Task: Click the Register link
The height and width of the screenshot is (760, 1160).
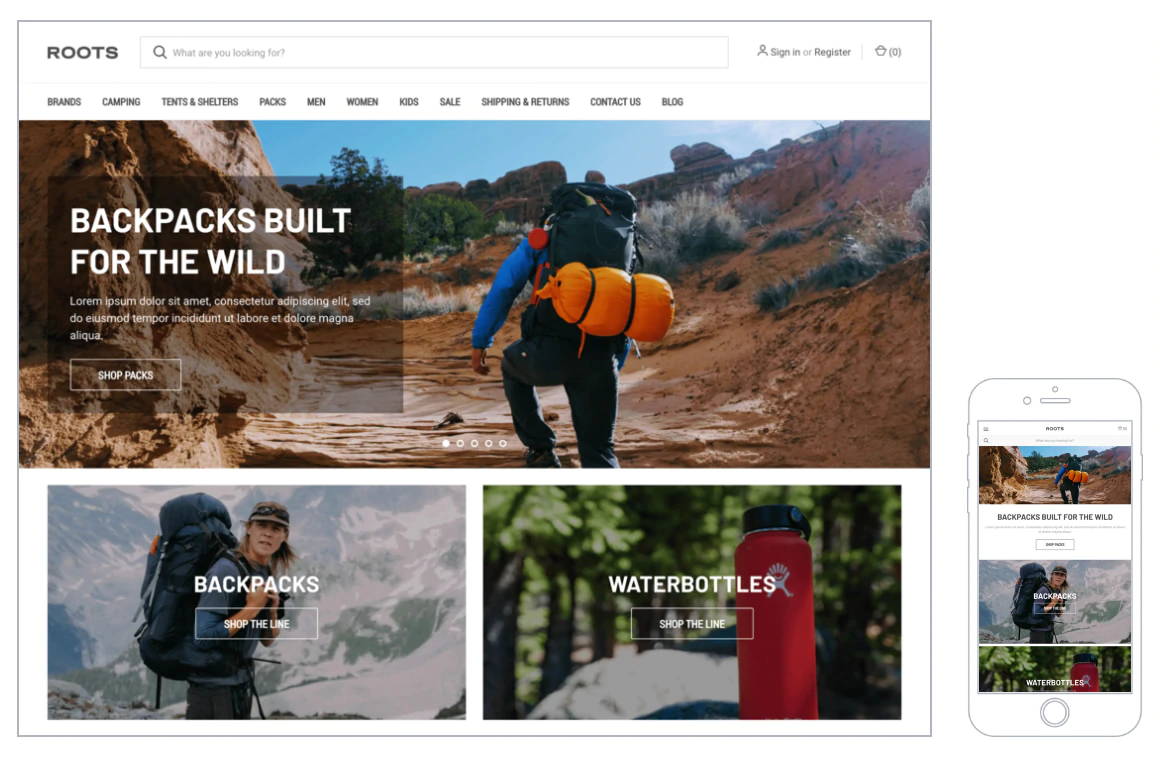Action: [x=832, y=53]
